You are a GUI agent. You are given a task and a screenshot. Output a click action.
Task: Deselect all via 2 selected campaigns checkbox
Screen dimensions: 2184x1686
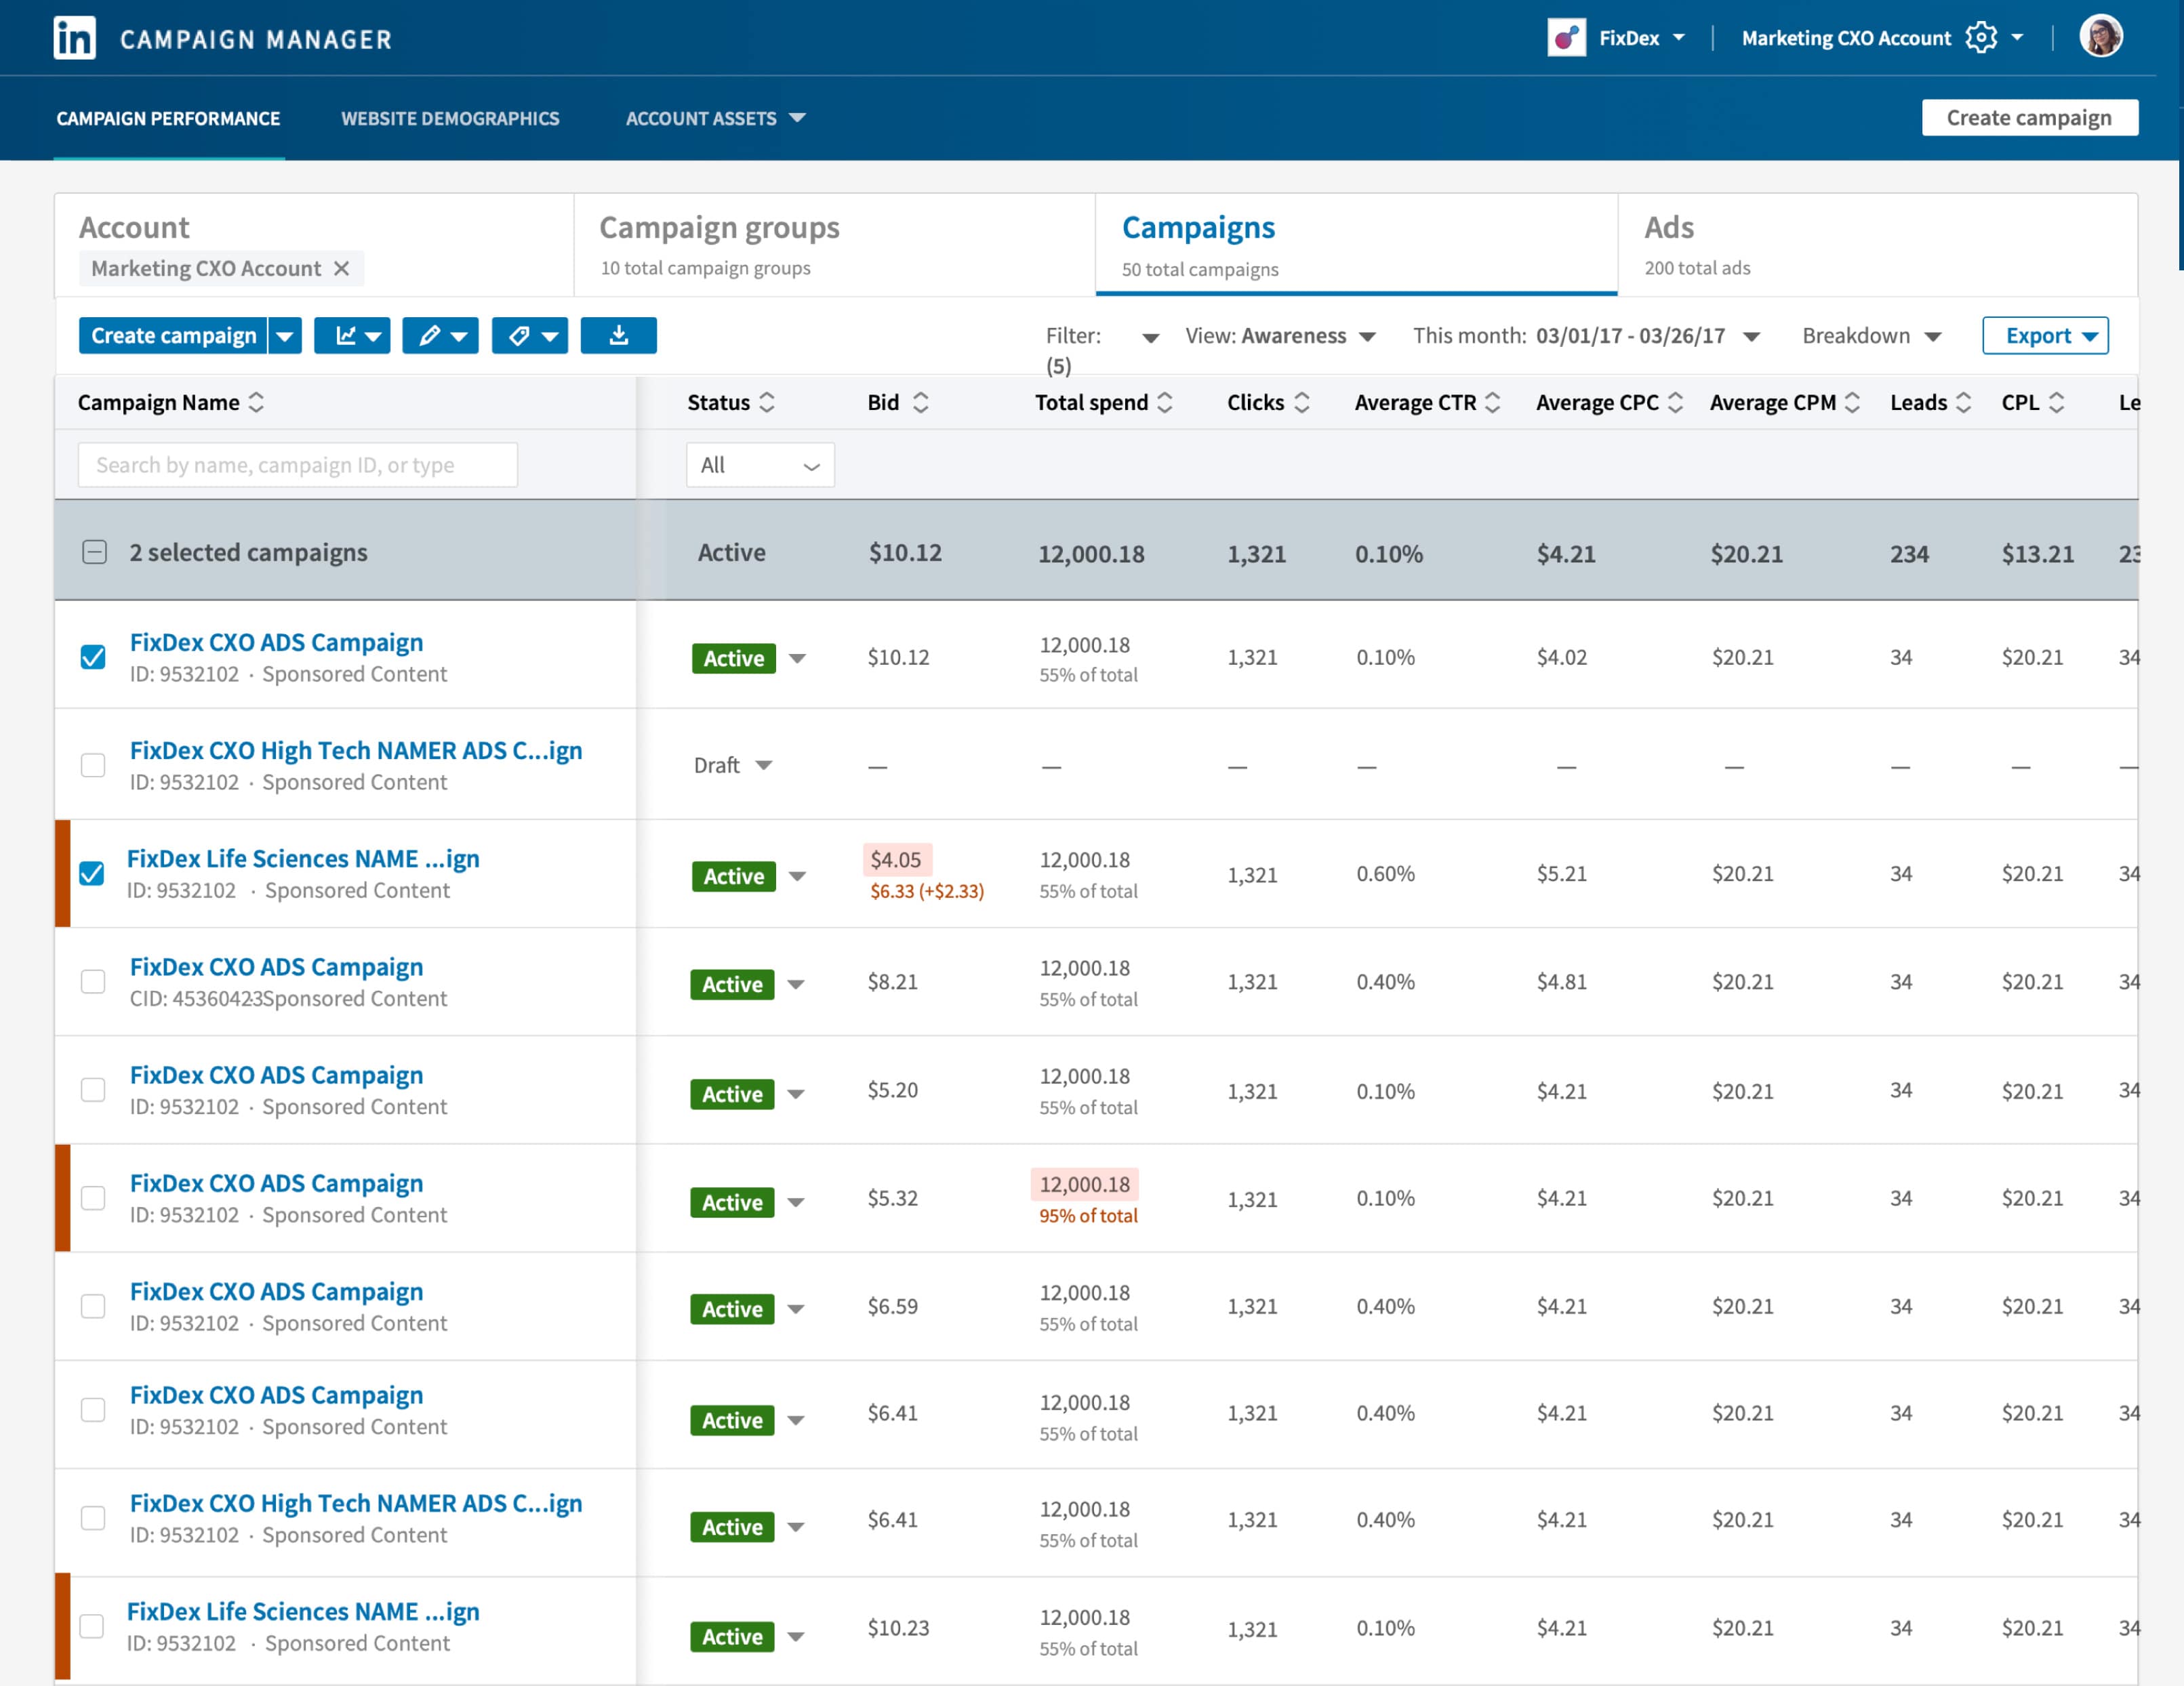pos(94,552)
